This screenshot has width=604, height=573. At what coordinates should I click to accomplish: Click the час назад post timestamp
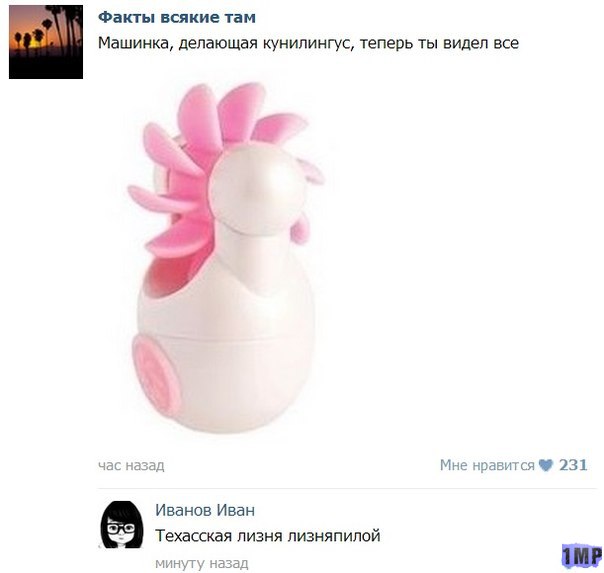(131, 466)
